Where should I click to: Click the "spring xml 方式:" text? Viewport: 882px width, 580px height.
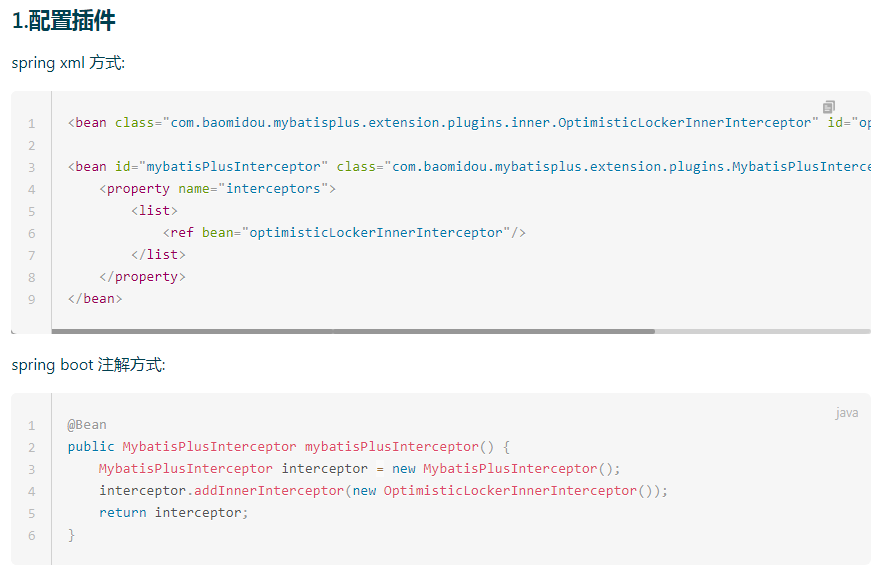point(68,63)
